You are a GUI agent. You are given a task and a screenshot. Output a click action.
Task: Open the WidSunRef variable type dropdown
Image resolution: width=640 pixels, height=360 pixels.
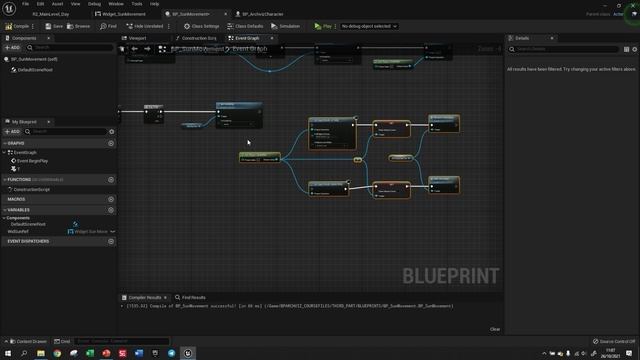click(91, 231)
